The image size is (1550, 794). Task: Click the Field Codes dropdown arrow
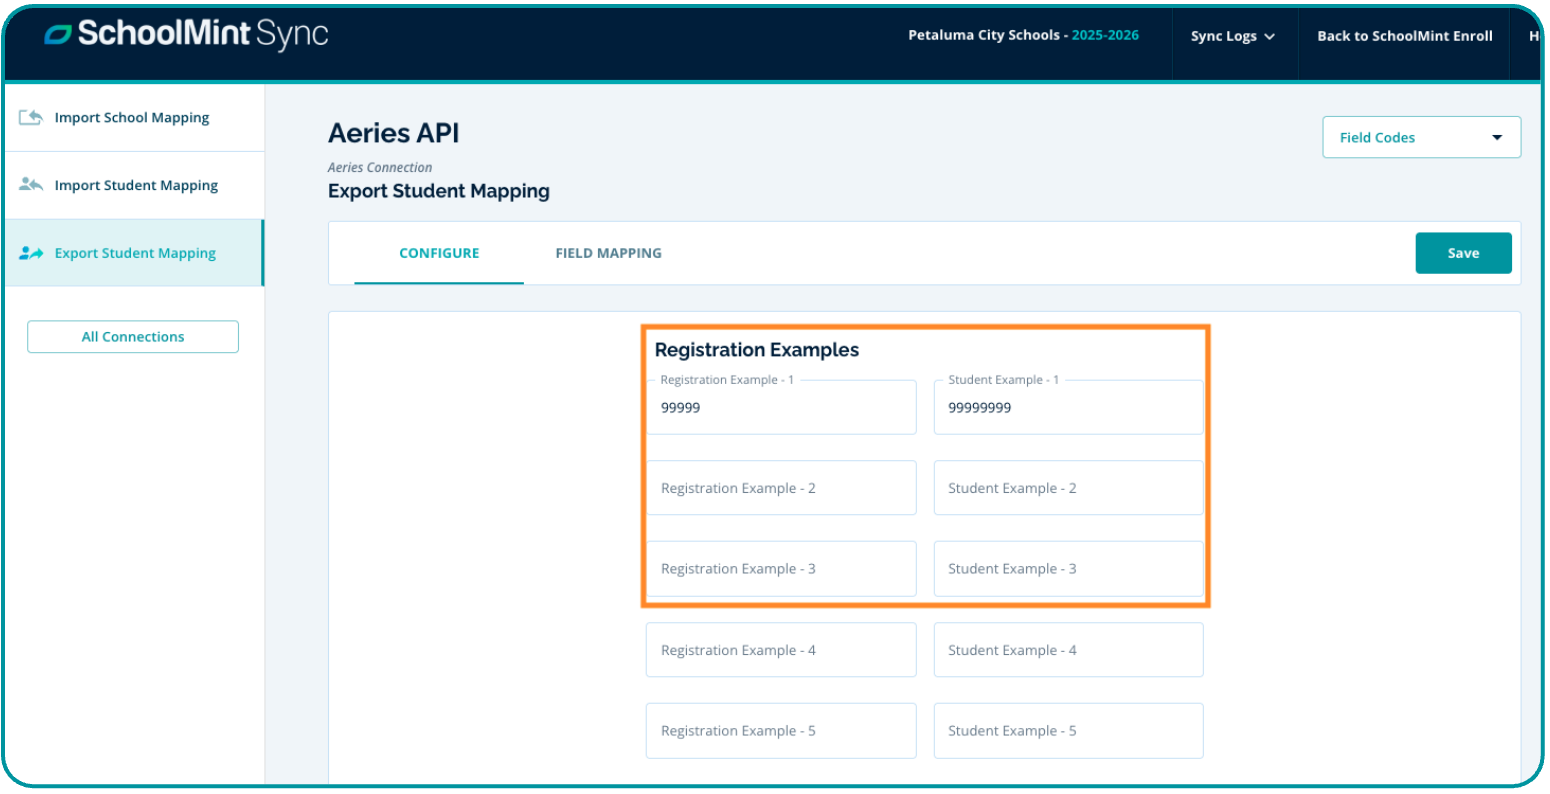tap(1497, 138)
